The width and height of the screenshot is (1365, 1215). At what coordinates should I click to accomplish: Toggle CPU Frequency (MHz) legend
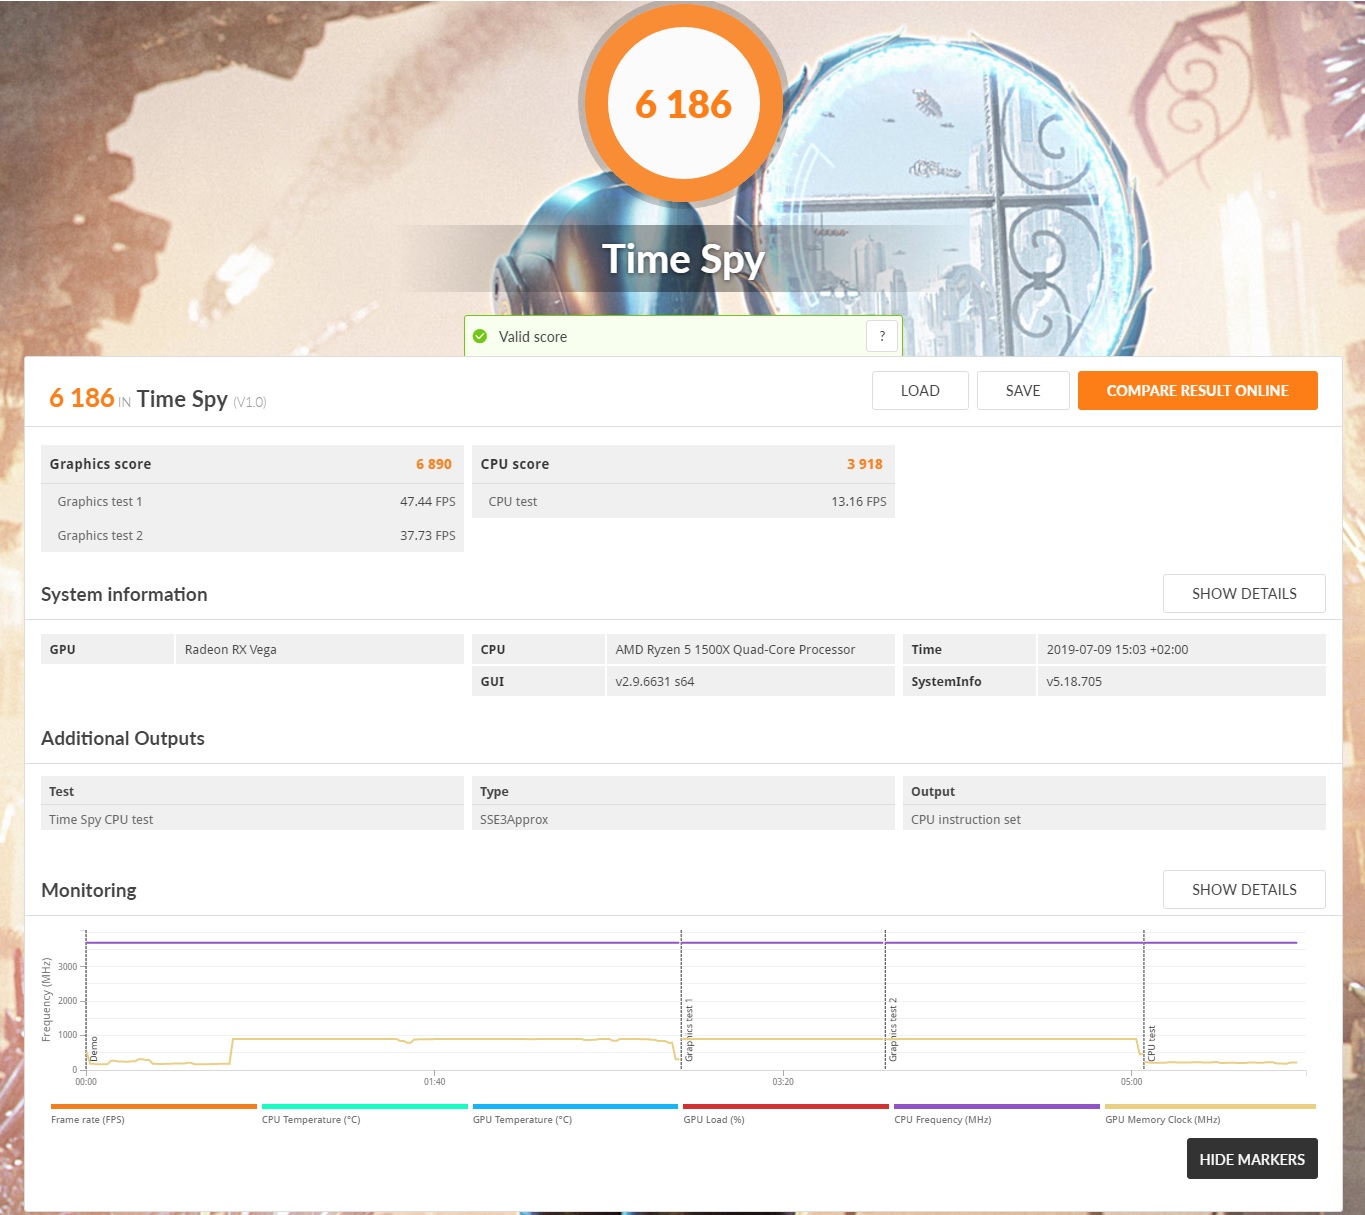click(997, 1113)
